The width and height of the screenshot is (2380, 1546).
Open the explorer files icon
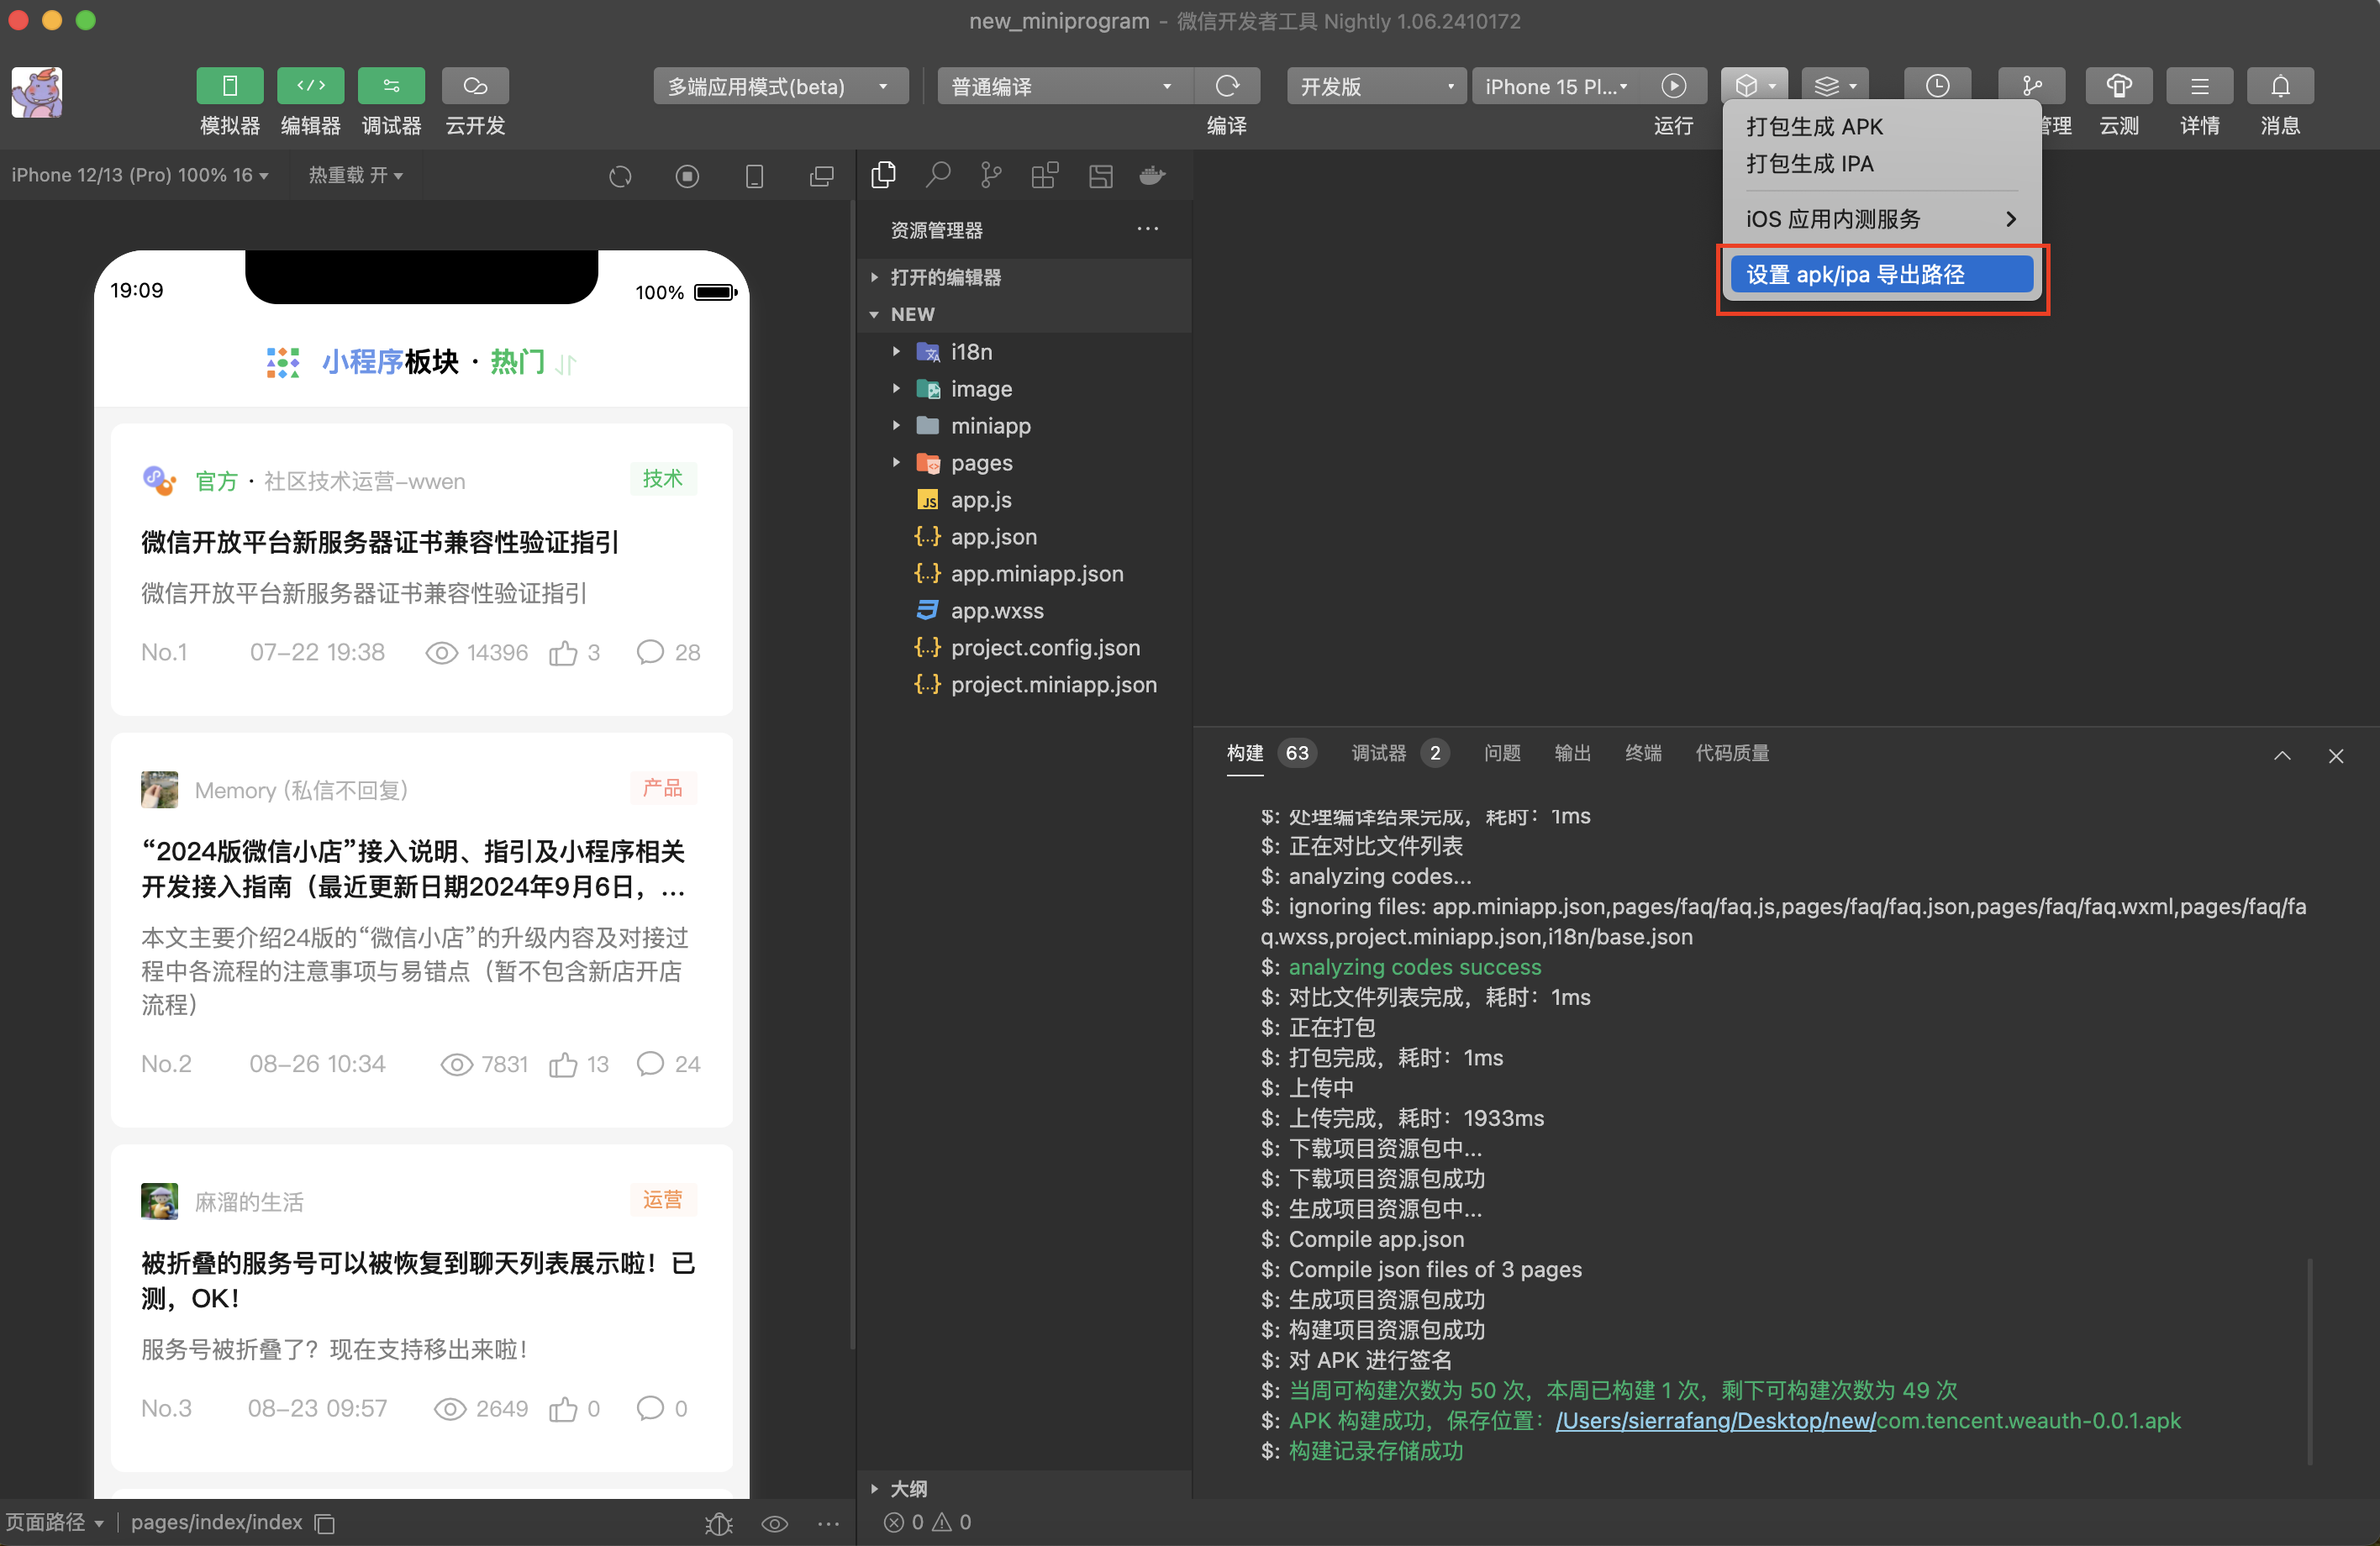[883, 176]
